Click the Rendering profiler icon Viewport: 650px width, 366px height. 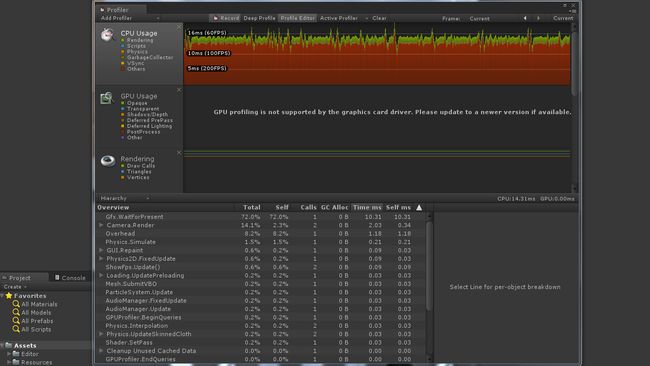pos(108,161)
